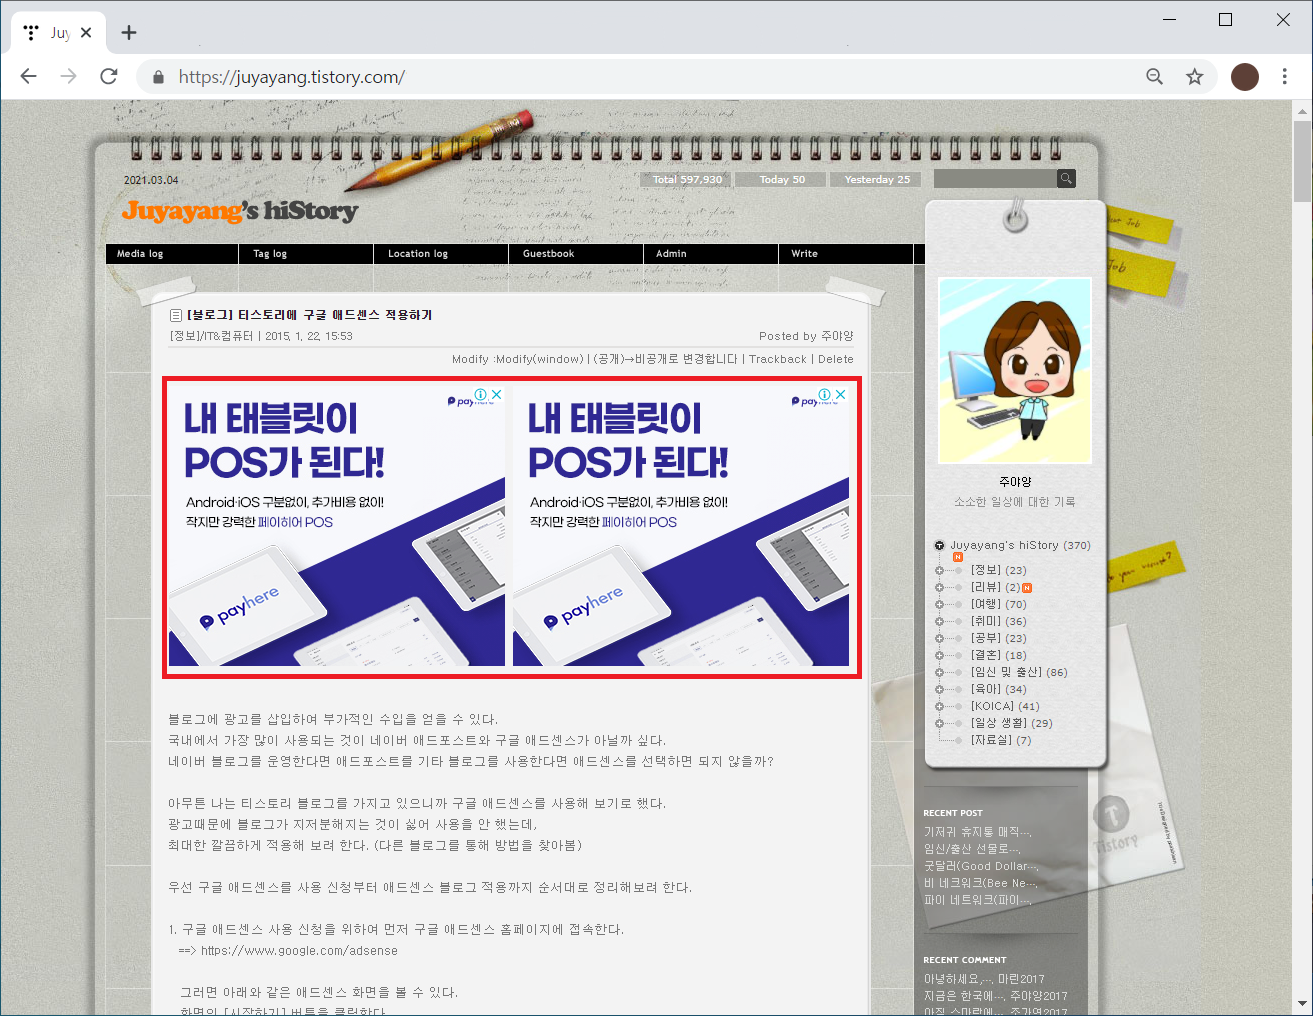1313x1016 pixels.
Task: Click Modify(window) link
Action: 539,359
